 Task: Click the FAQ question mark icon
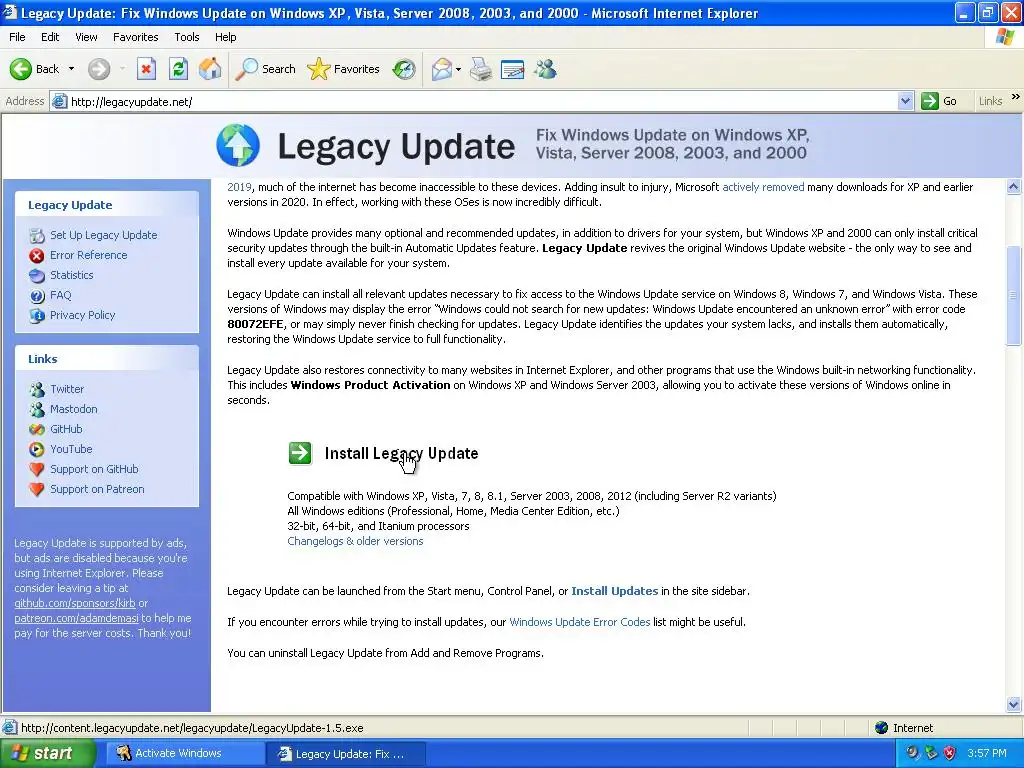click(x=37, y=296)
